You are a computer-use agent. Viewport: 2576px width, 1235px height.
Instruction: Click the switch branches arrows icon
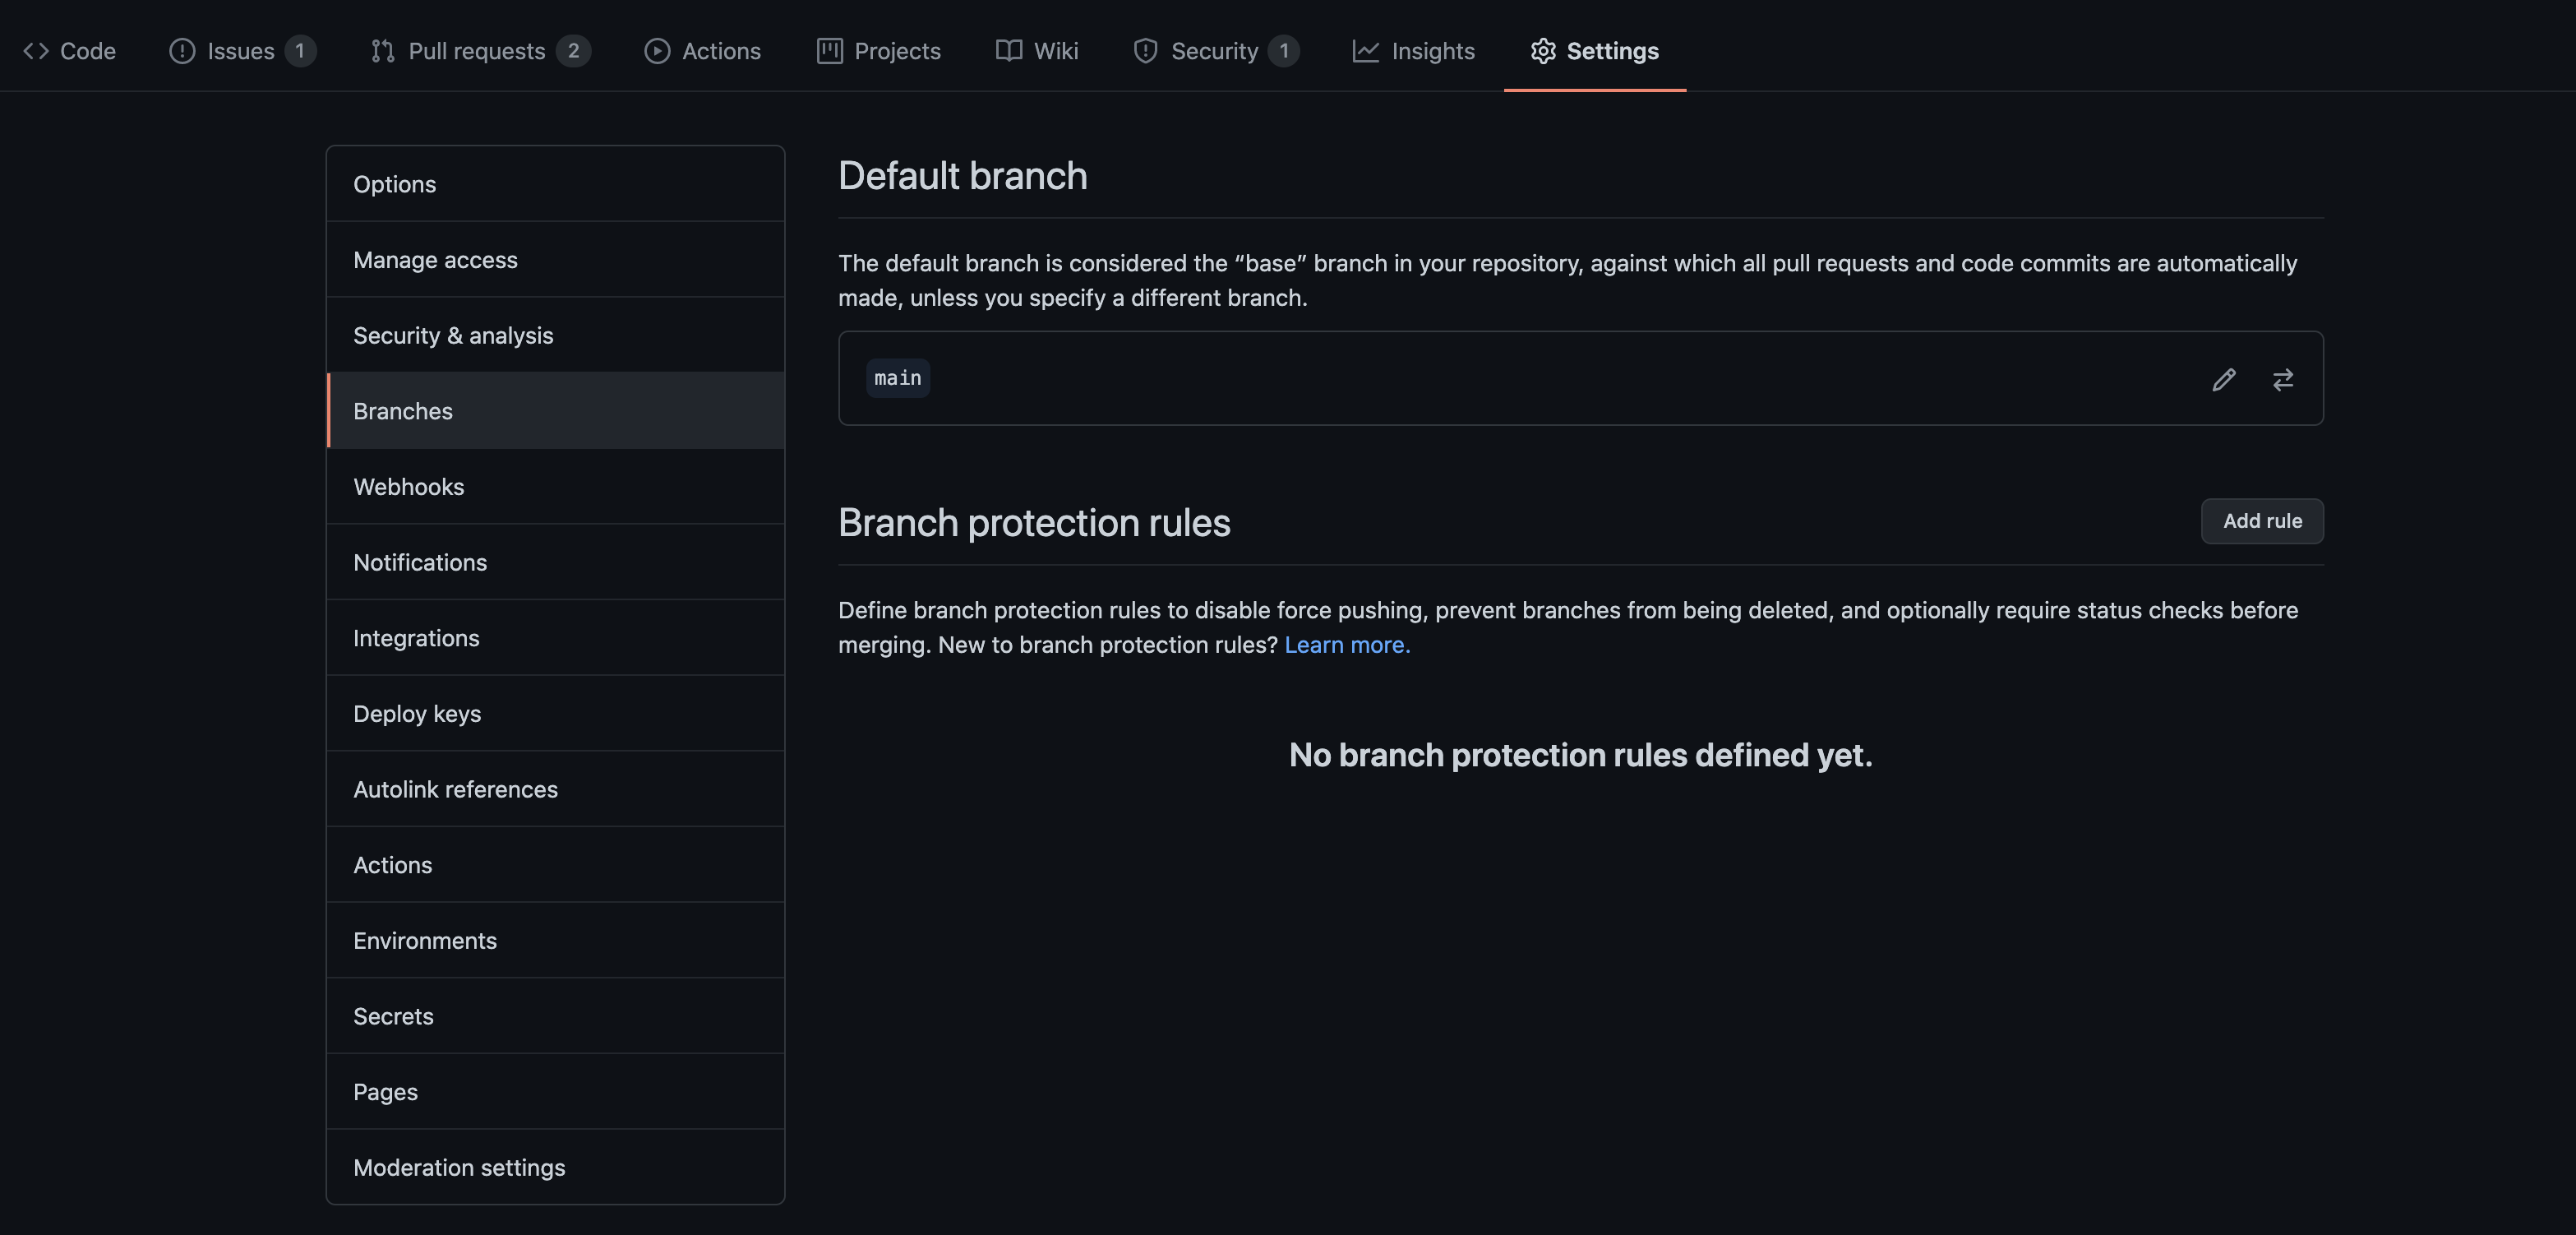coord(2284,379)
